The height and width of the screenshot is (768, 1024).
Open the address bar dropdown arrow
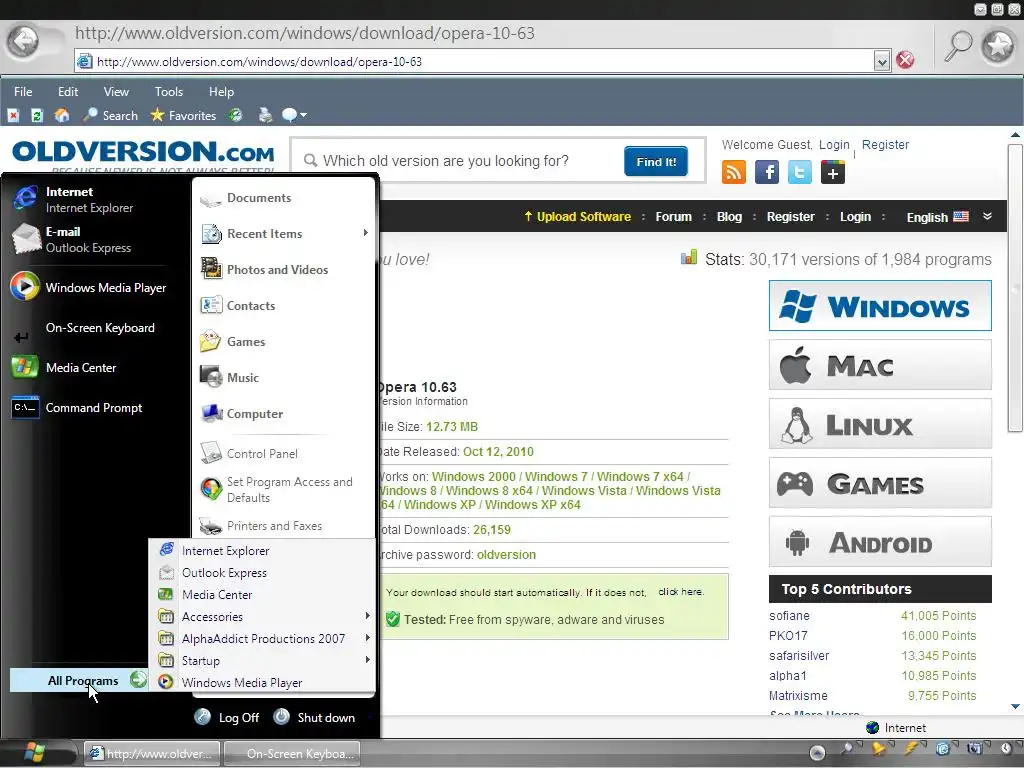882,61
